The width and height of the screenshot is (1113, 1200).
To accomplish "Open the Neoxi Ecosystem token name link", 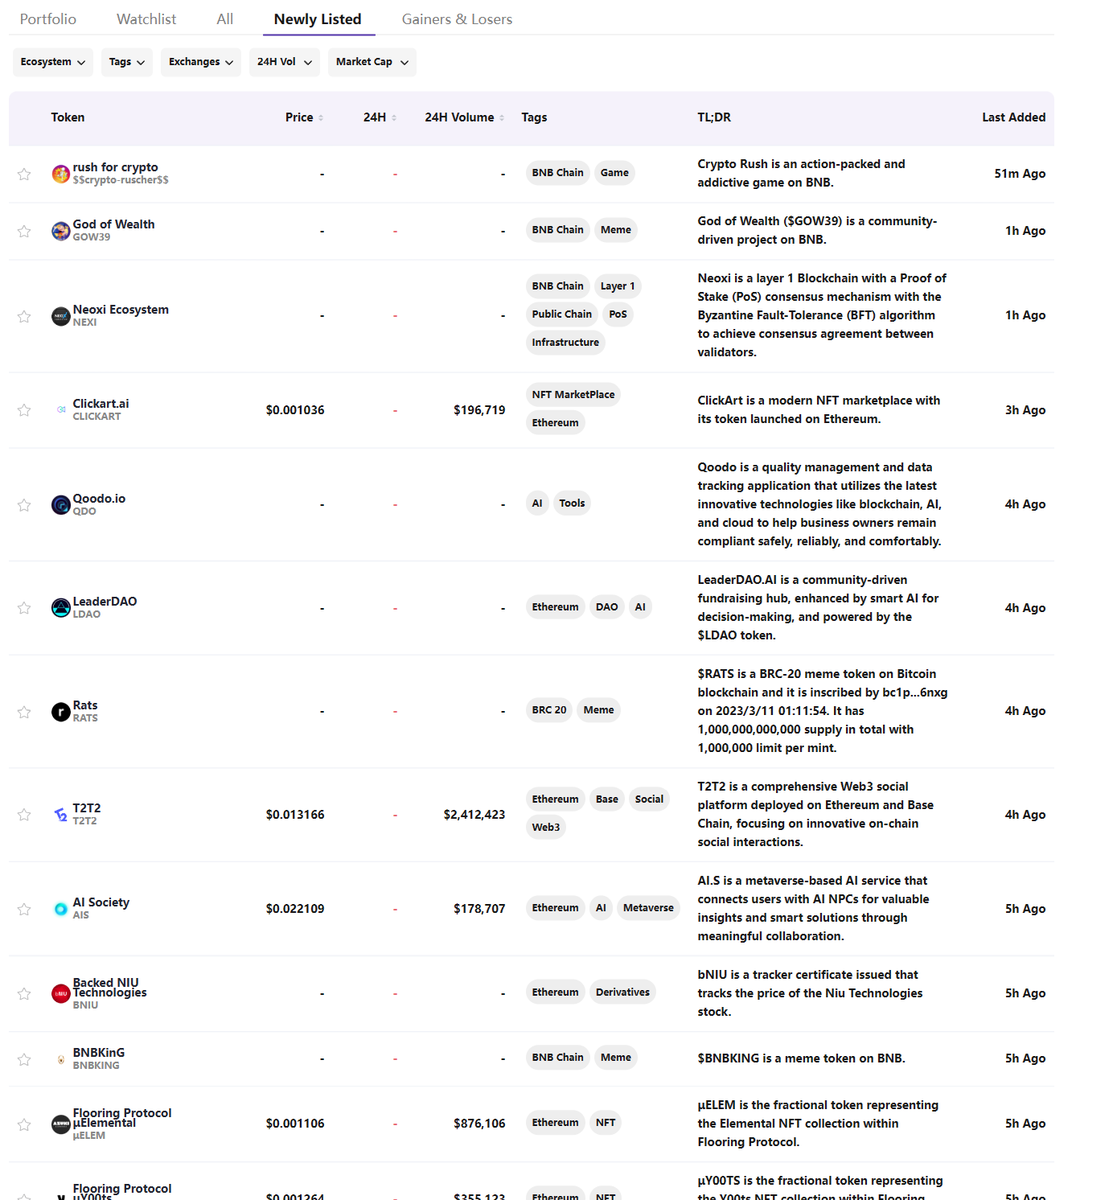I will point(121,310).
